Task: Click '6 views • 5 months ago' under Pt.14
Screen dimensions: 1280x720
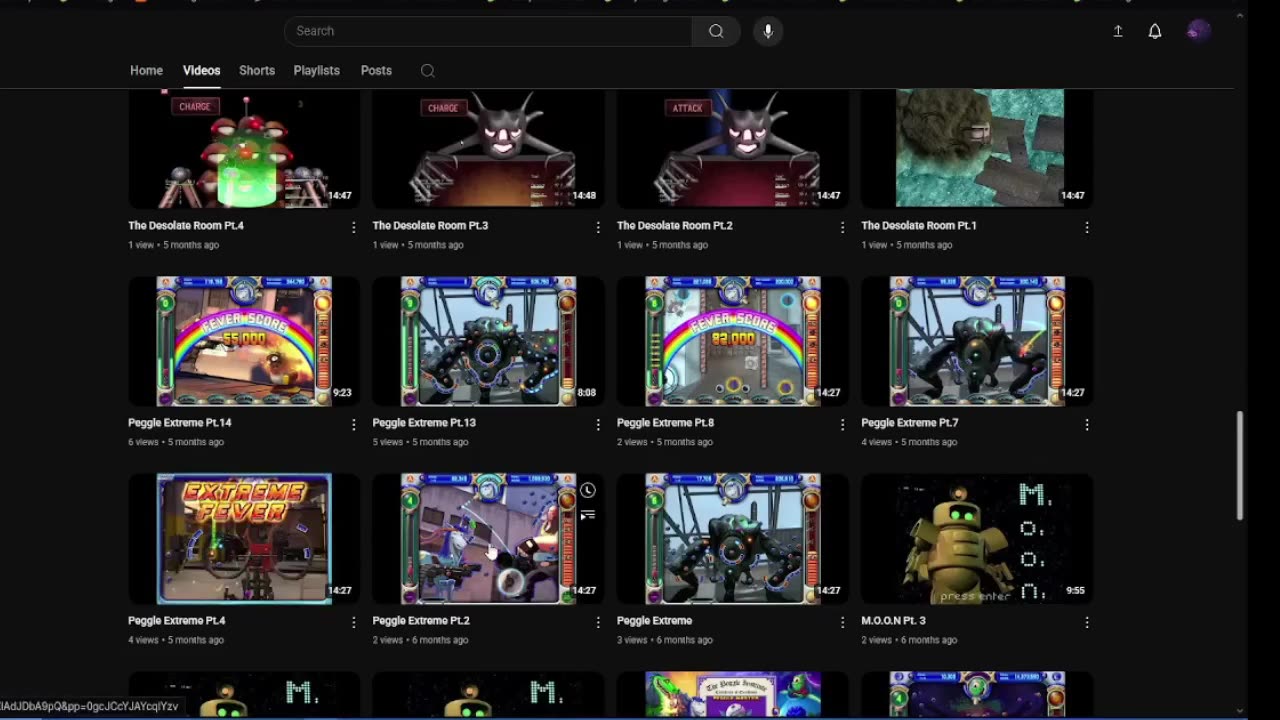Action: tap(176, 442)
